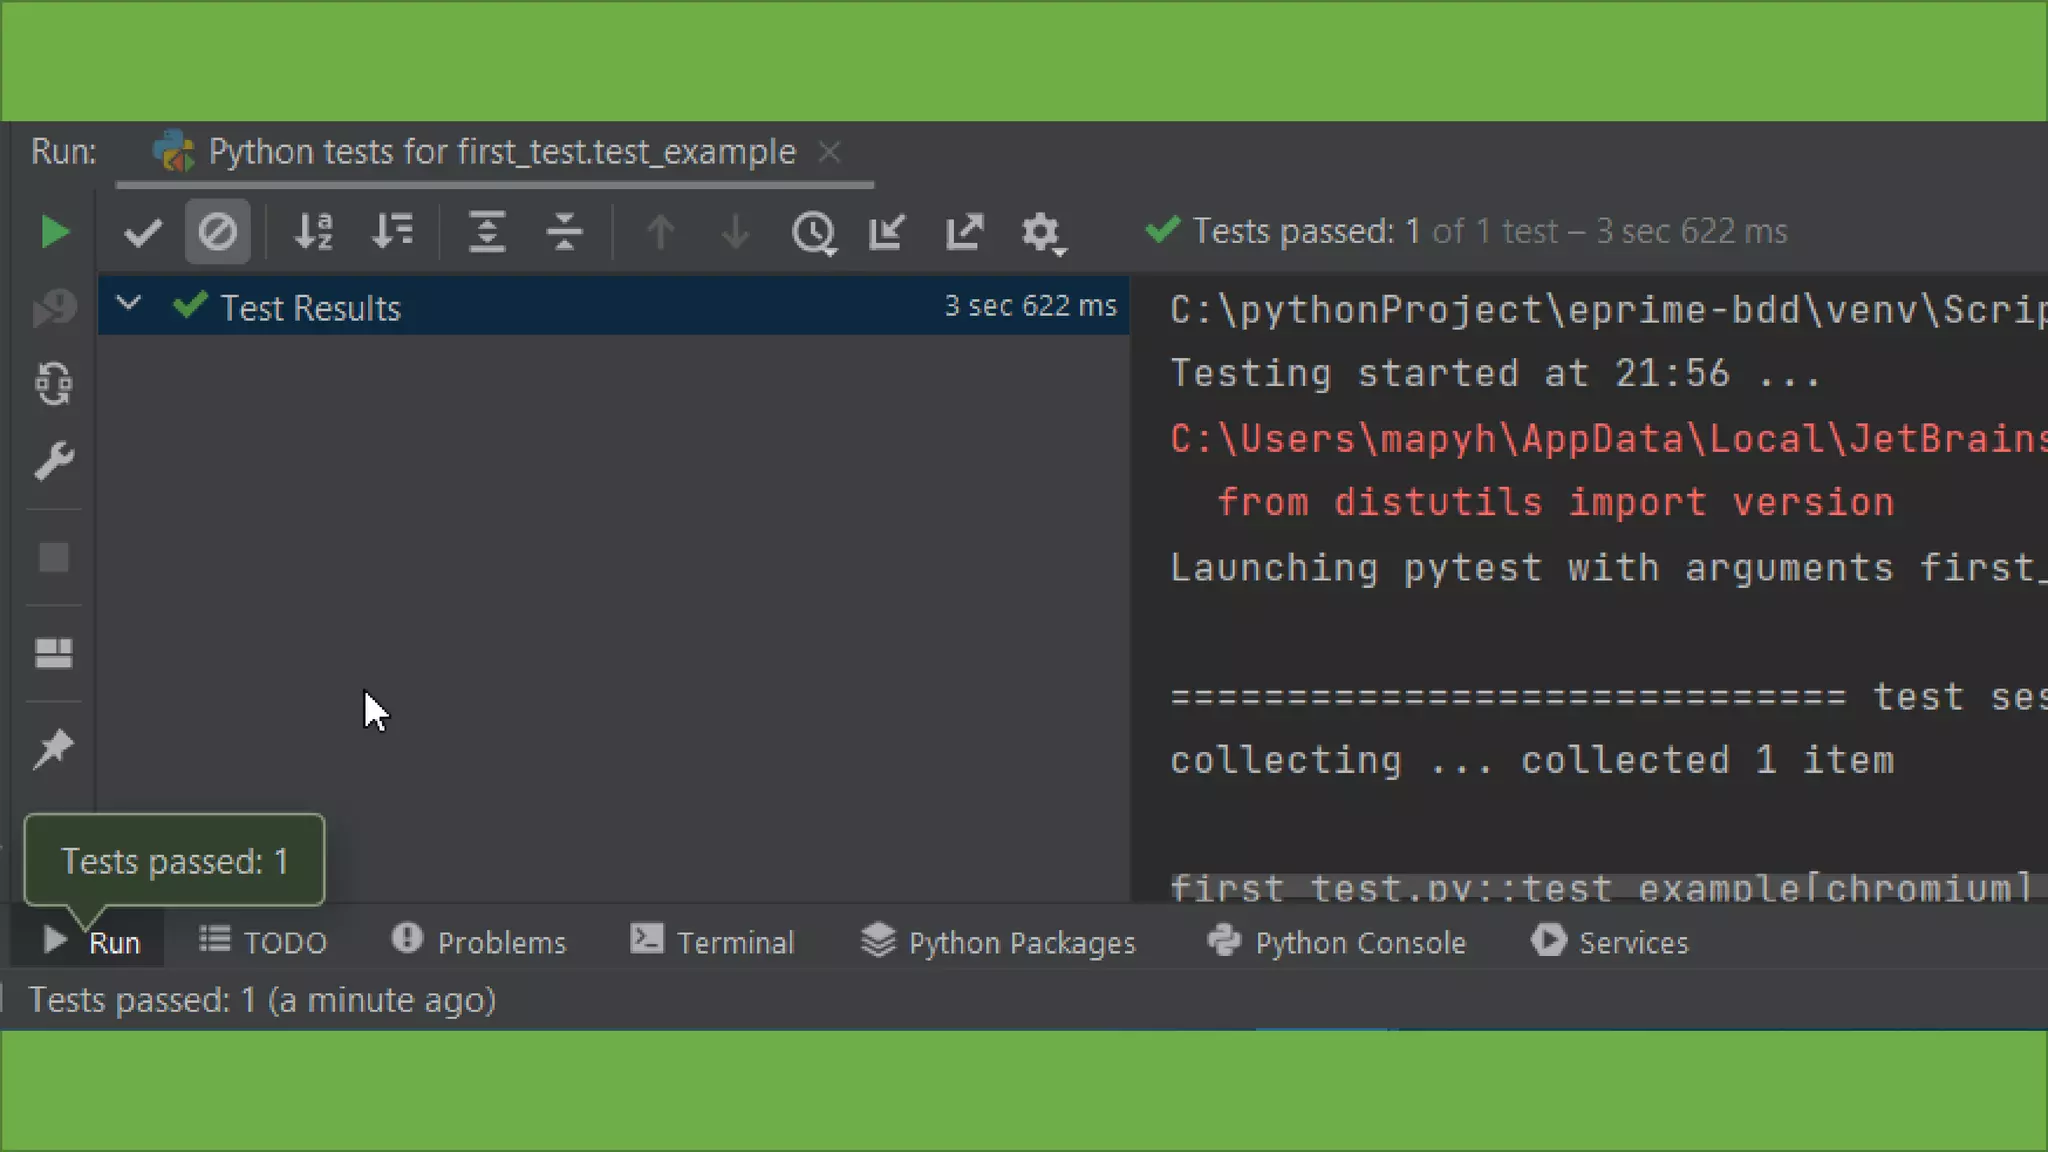
Task: Click the green Rerun tests button
Action: [x=54, y=232]
